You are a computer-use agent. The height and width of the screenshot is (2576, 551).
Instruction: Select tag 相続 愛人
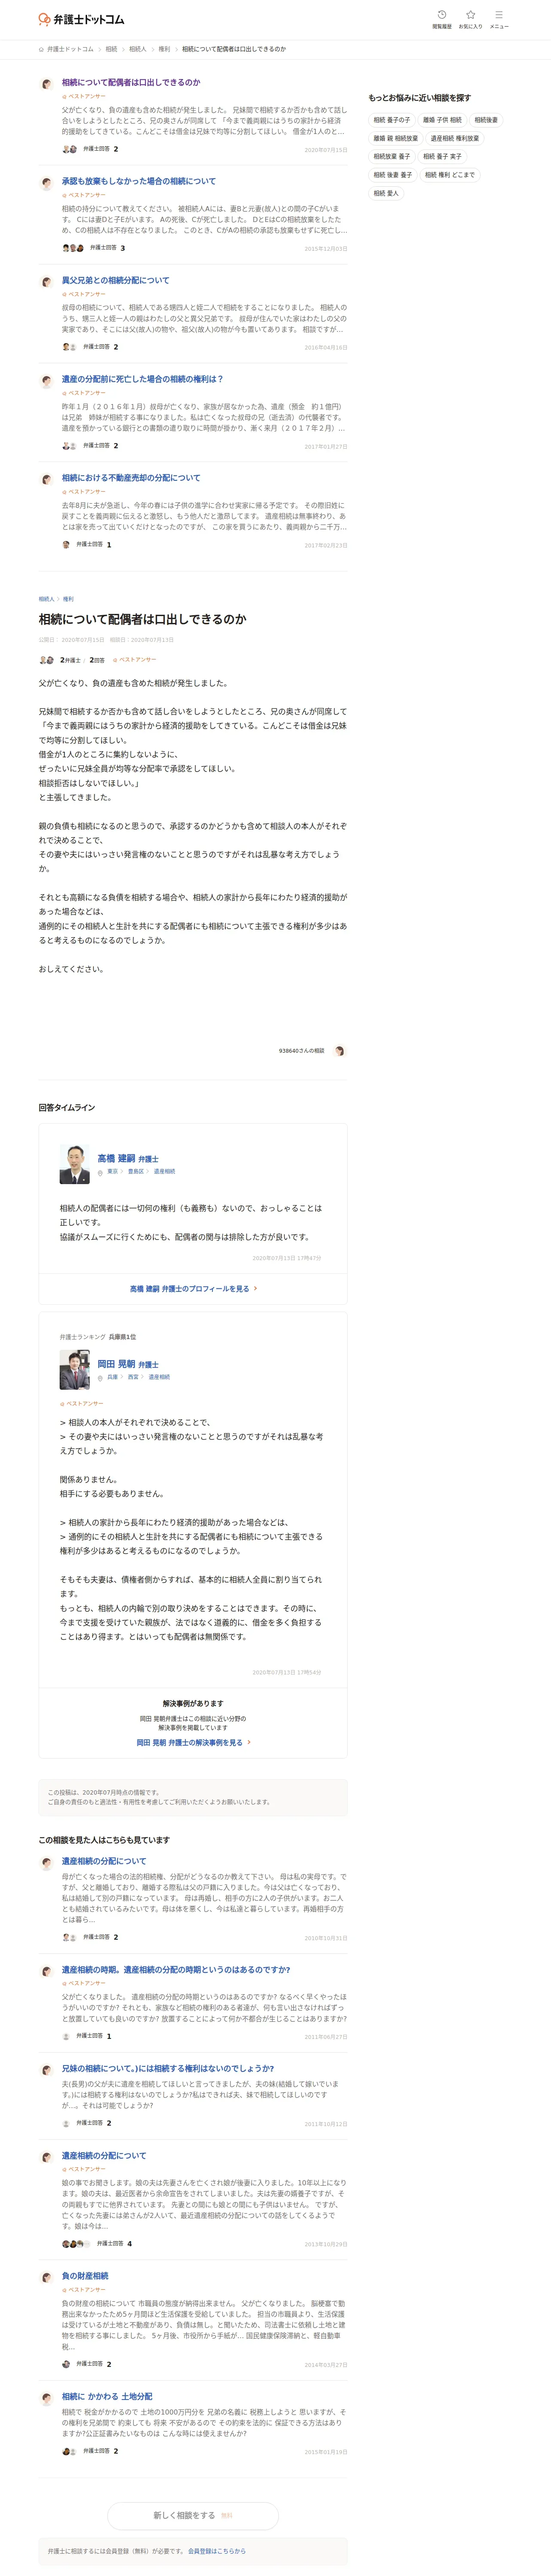coord(386,193)
